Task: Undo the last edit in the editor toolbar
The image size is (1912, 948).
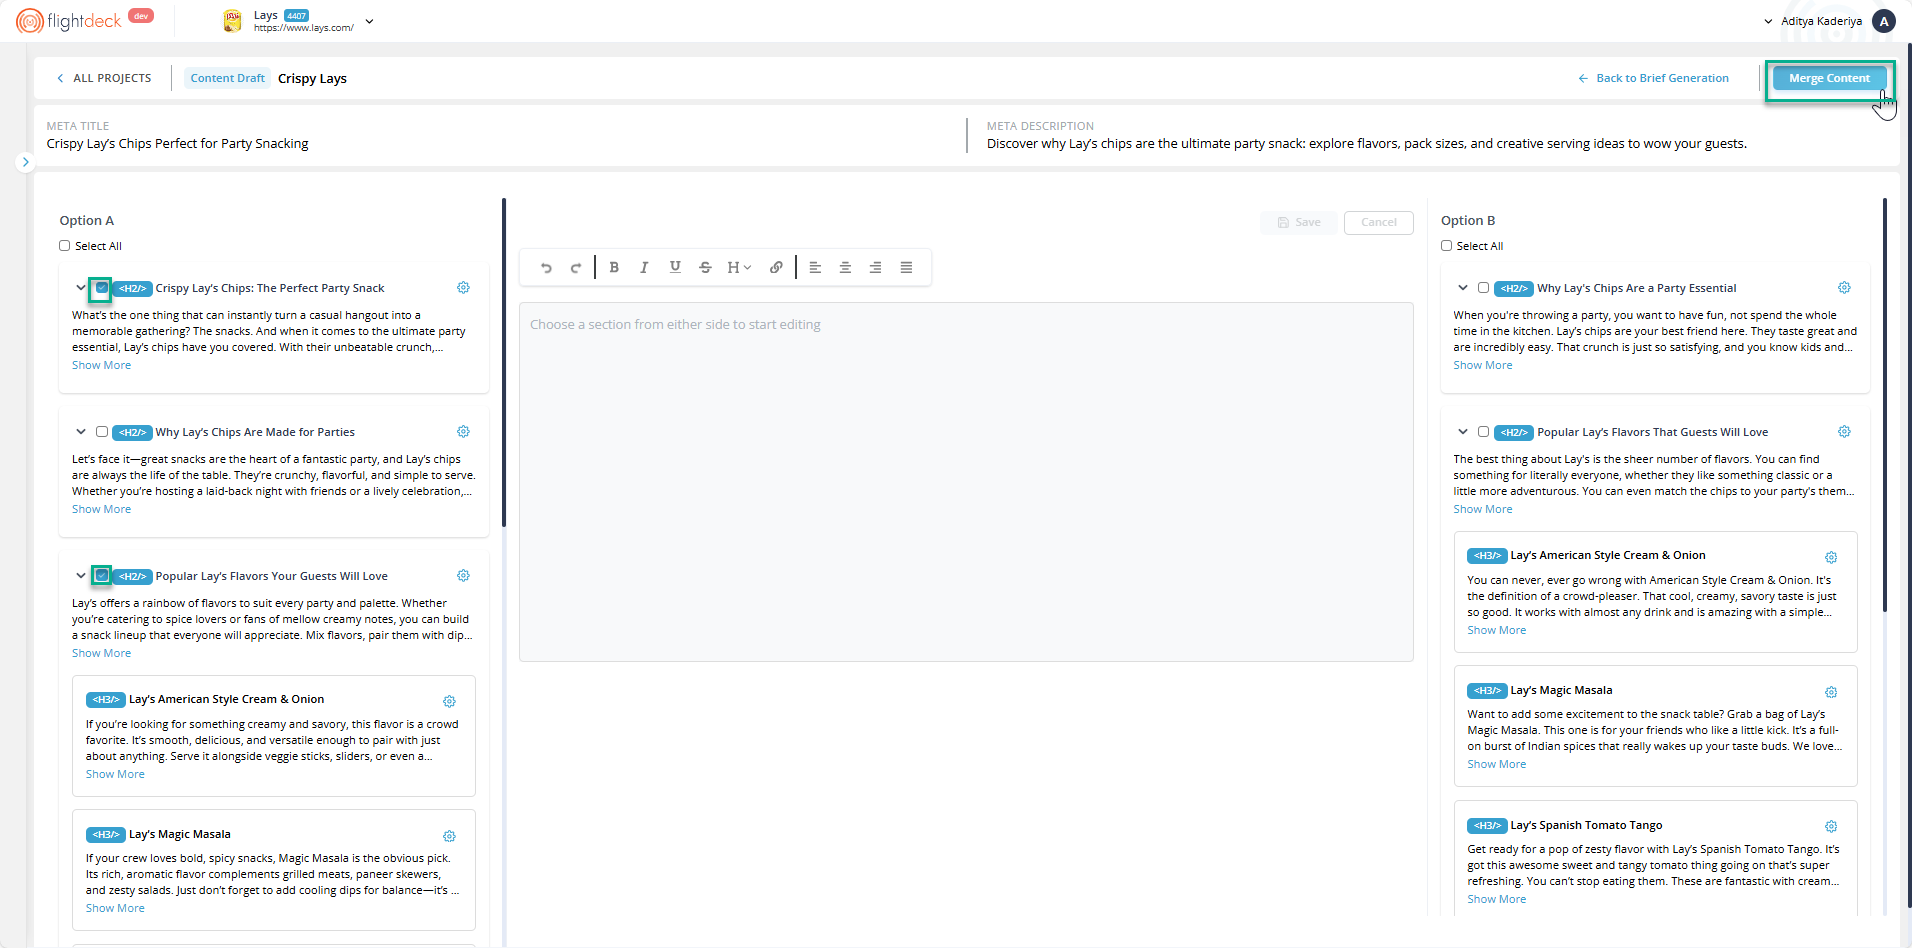Action: (546, 268)
